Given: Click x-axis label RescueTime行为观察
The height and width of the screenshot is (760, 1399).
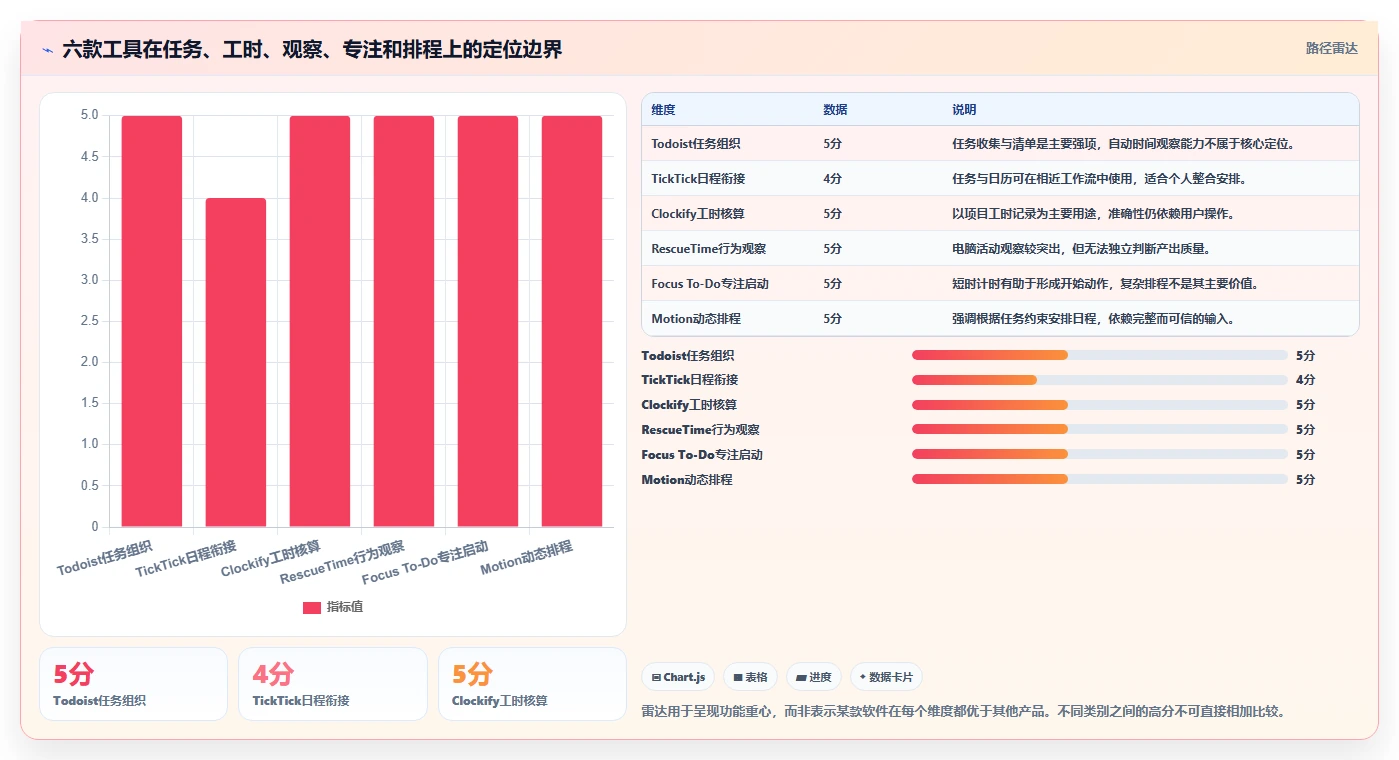Looking at the screenshot, I should click(343, 563).
